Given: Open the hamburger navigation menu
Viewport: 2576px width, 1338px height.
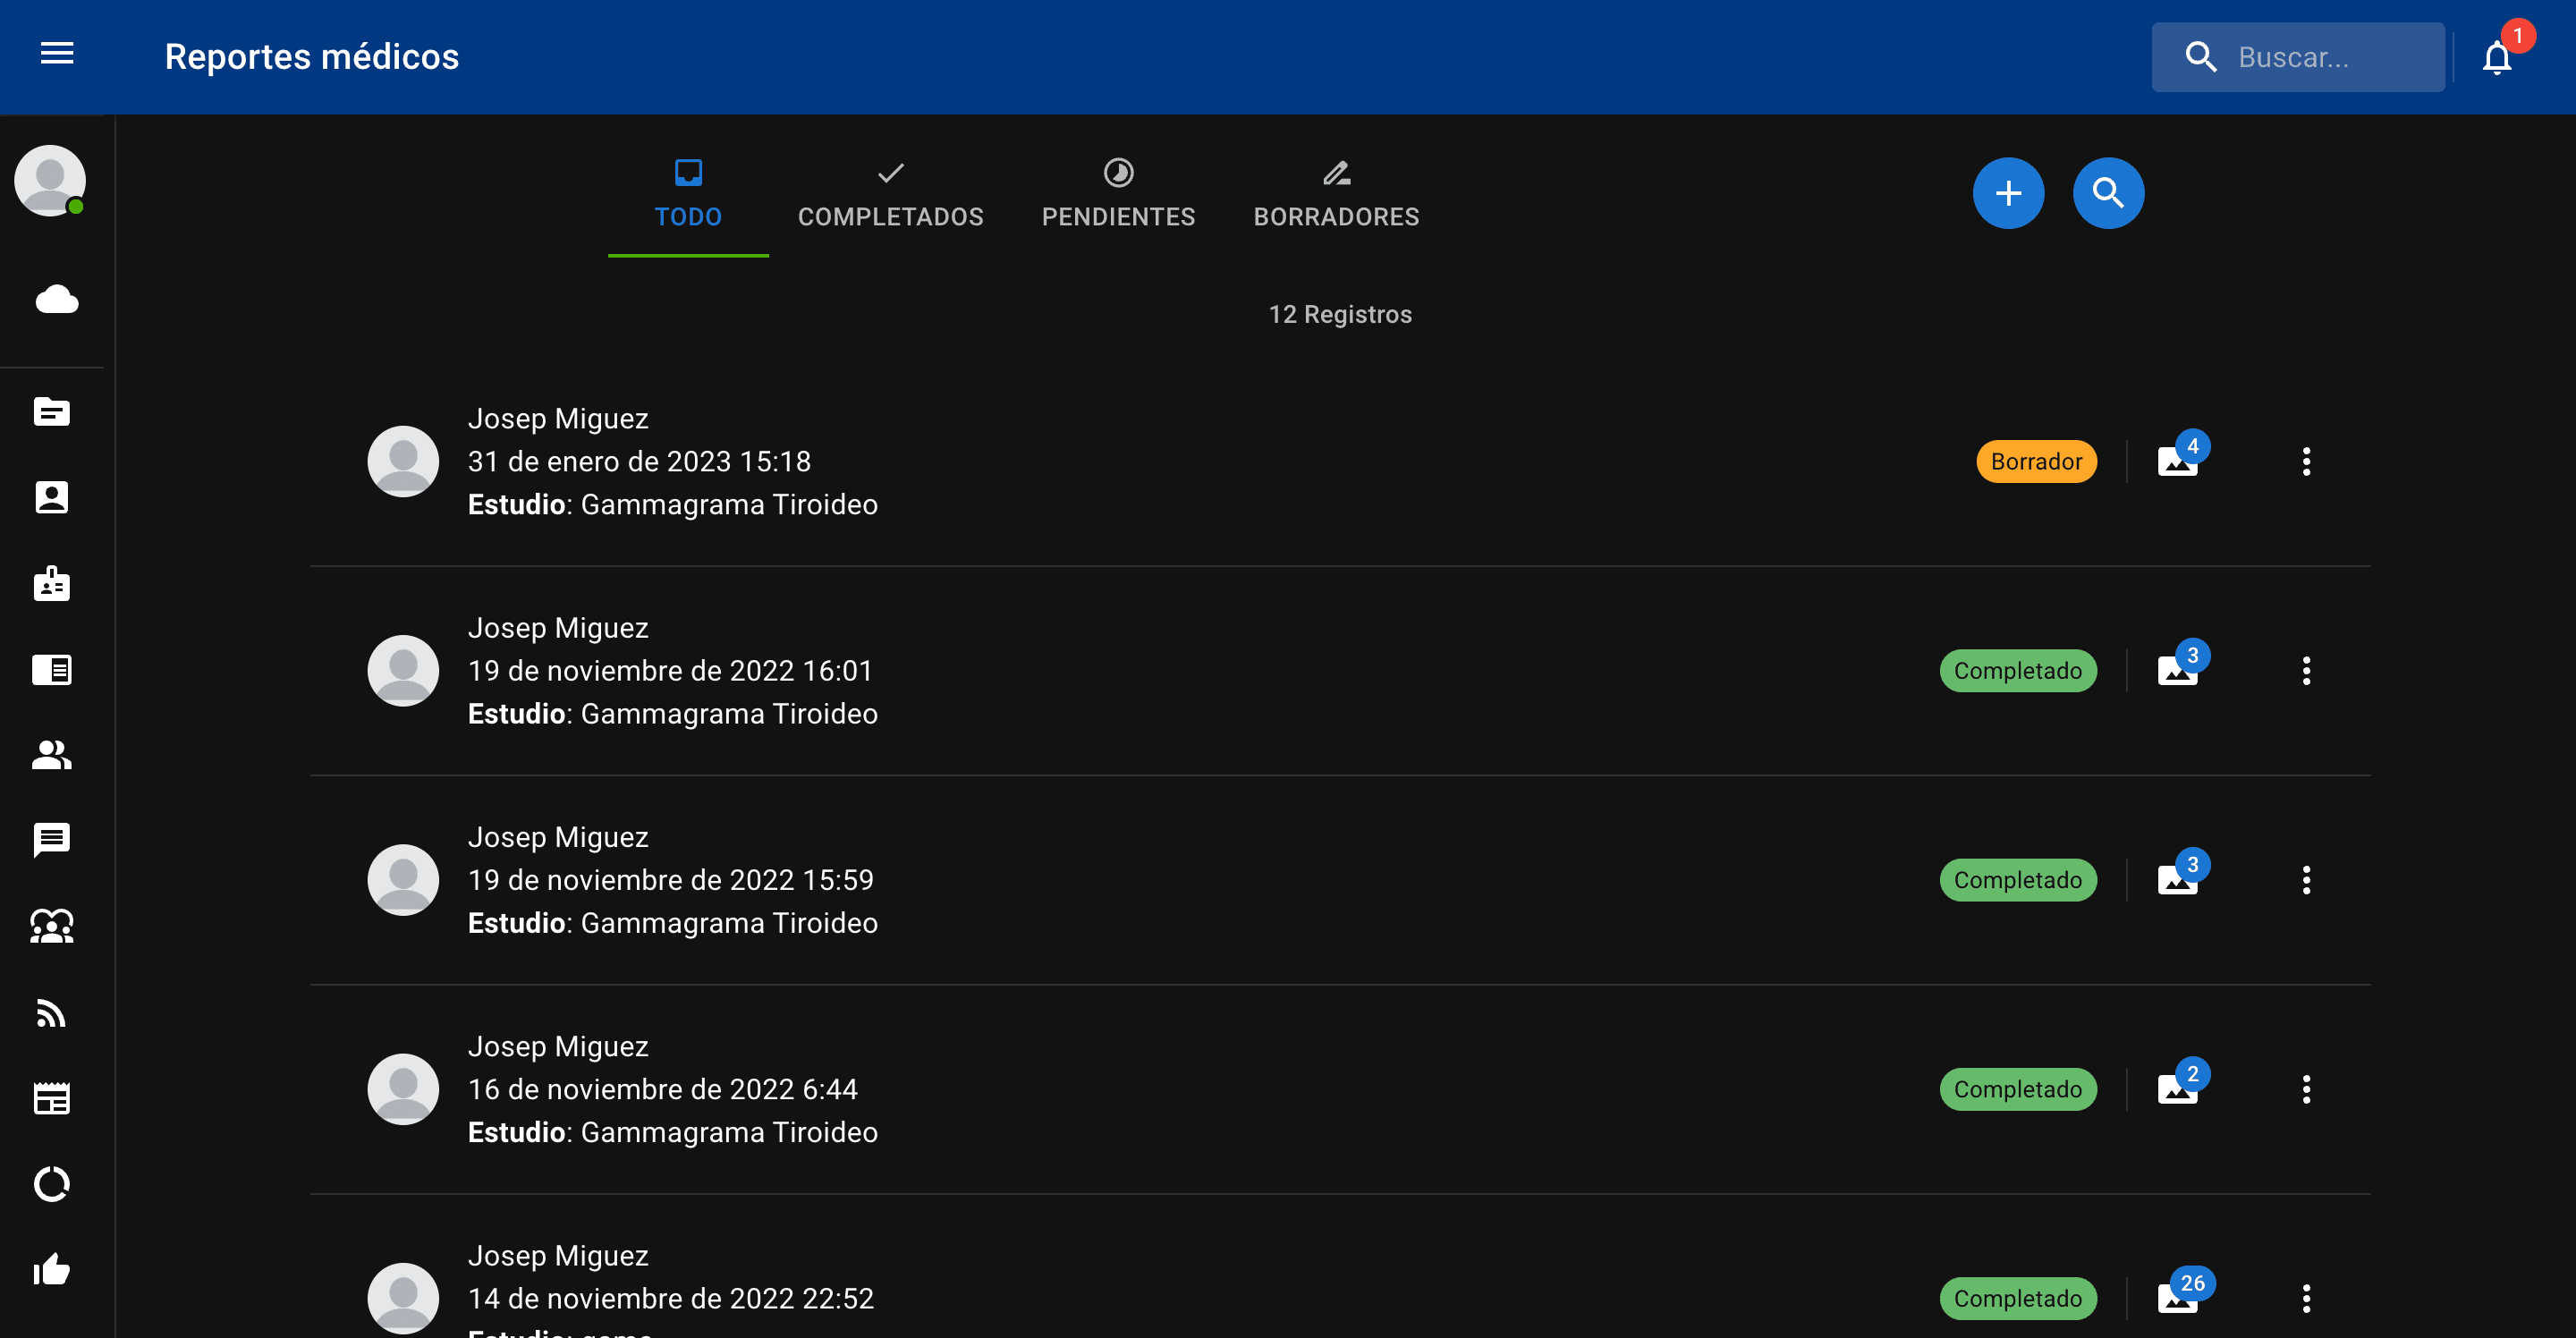Looking at the screenshot, I should pos(56,55).
